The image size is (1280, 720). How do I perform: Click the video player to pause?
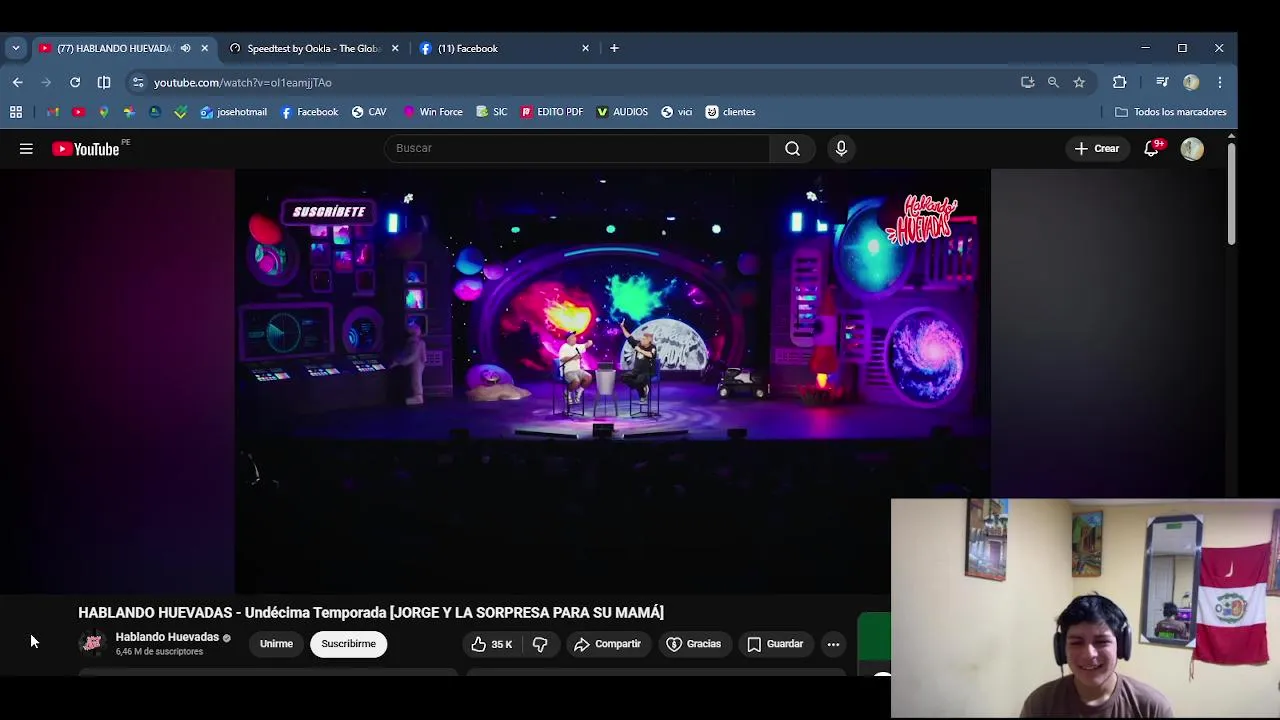(x=612, y=382)
